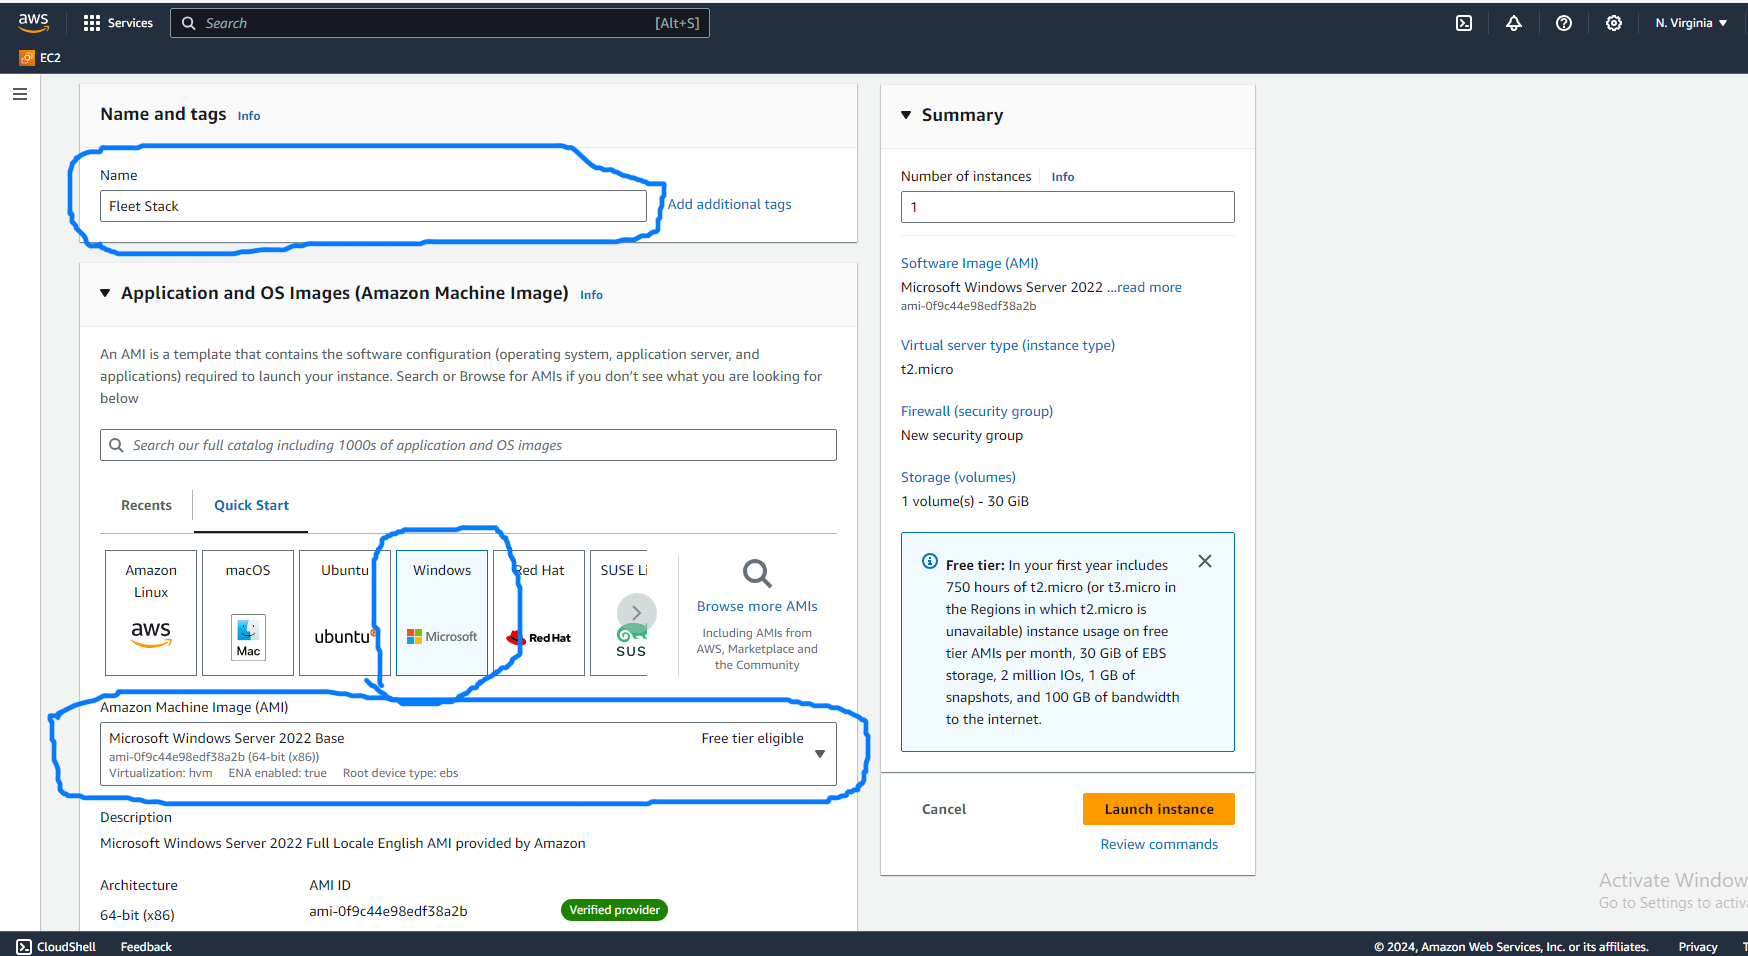Open the Amazon Machine Image dropdown
This screenshot has width=1748, height=956.
pyautogui.click(x=468, y=754)
